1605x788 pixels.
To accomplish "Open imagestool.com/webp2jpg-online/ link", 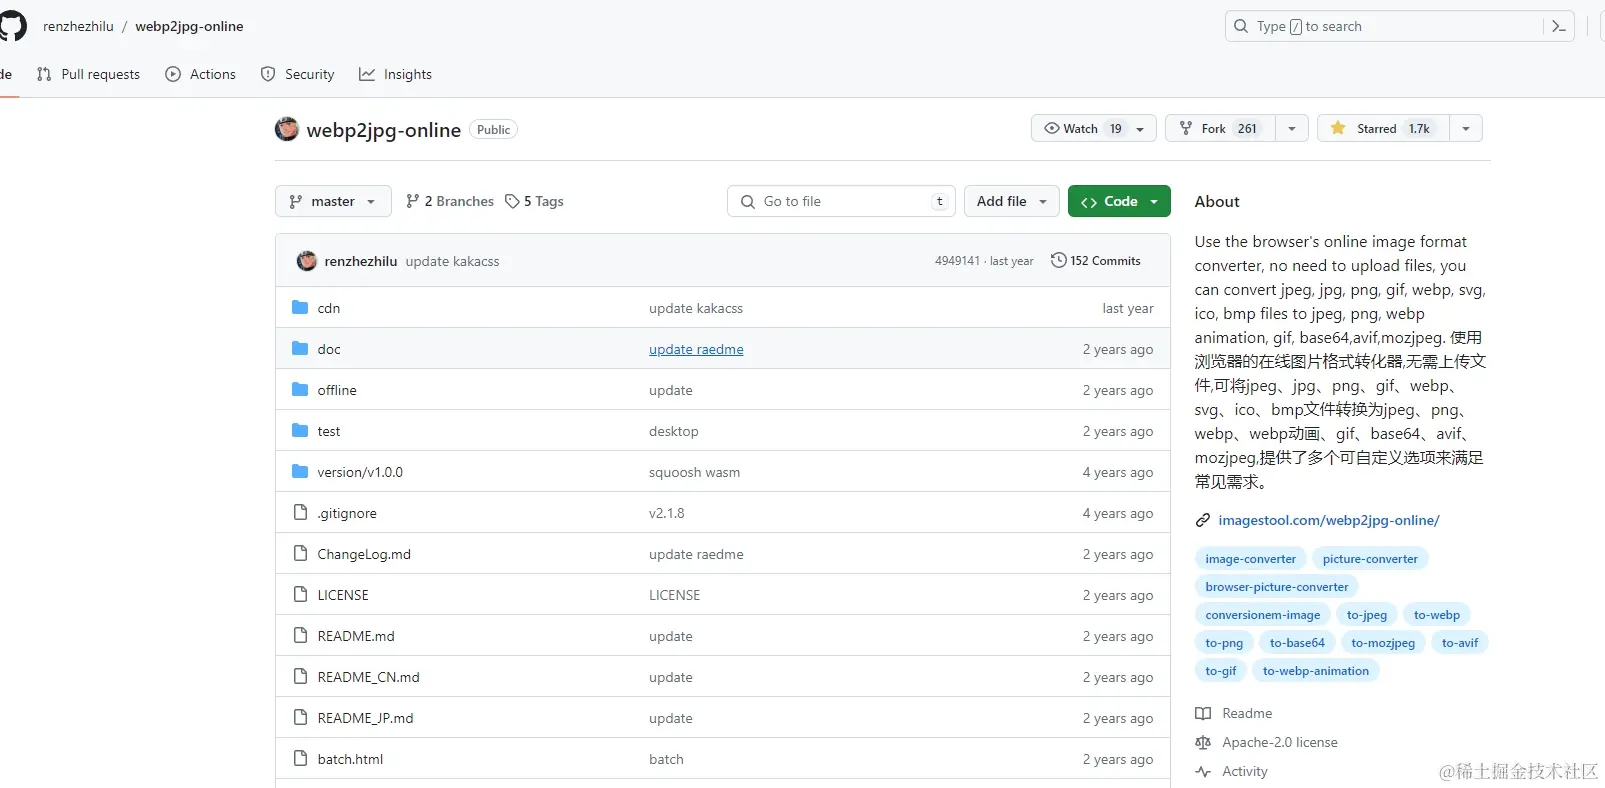I will [1329, 520].
